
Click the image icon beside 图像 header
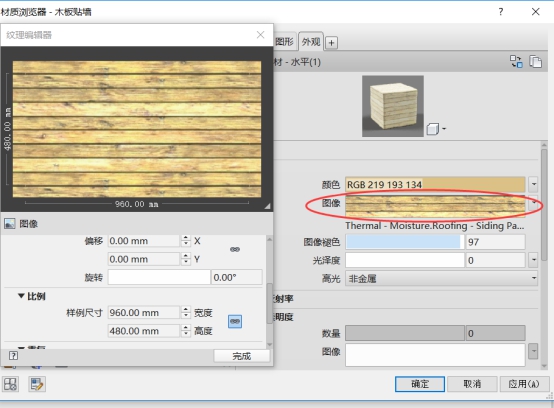[x=10, y=224]
